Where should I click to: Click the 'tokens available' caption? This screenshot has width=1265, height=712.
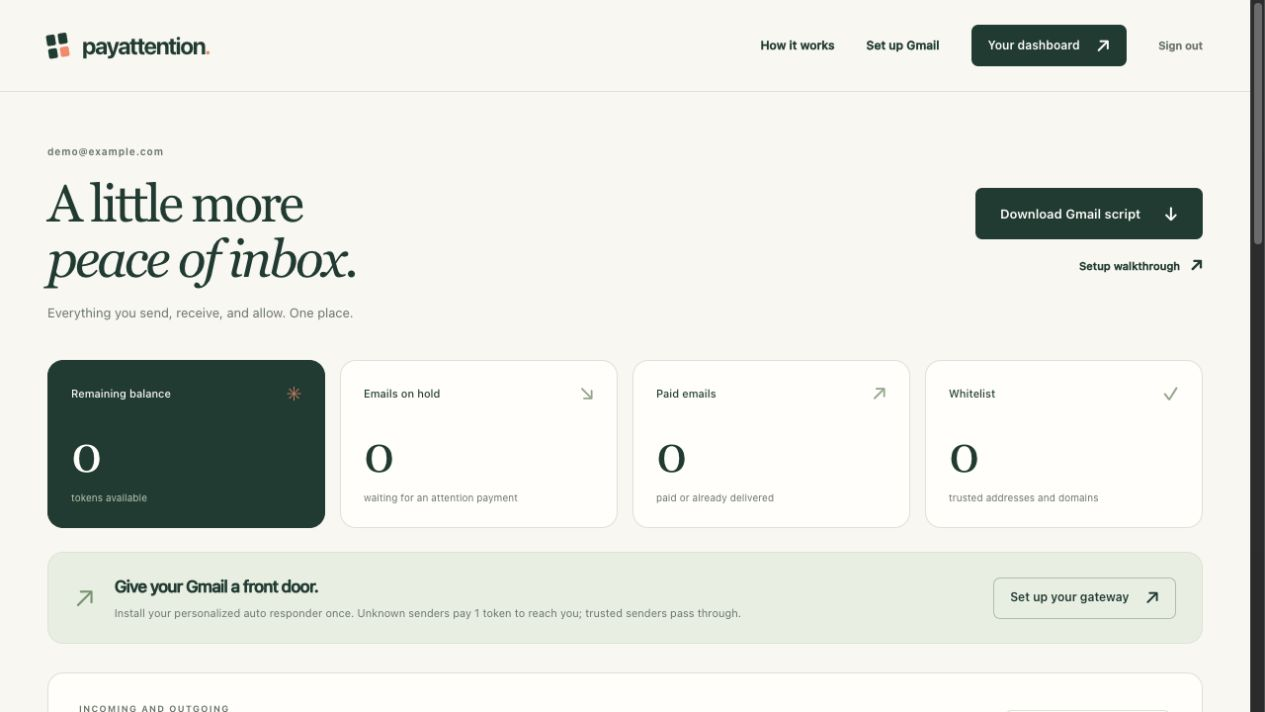click(x=109, y=498)
